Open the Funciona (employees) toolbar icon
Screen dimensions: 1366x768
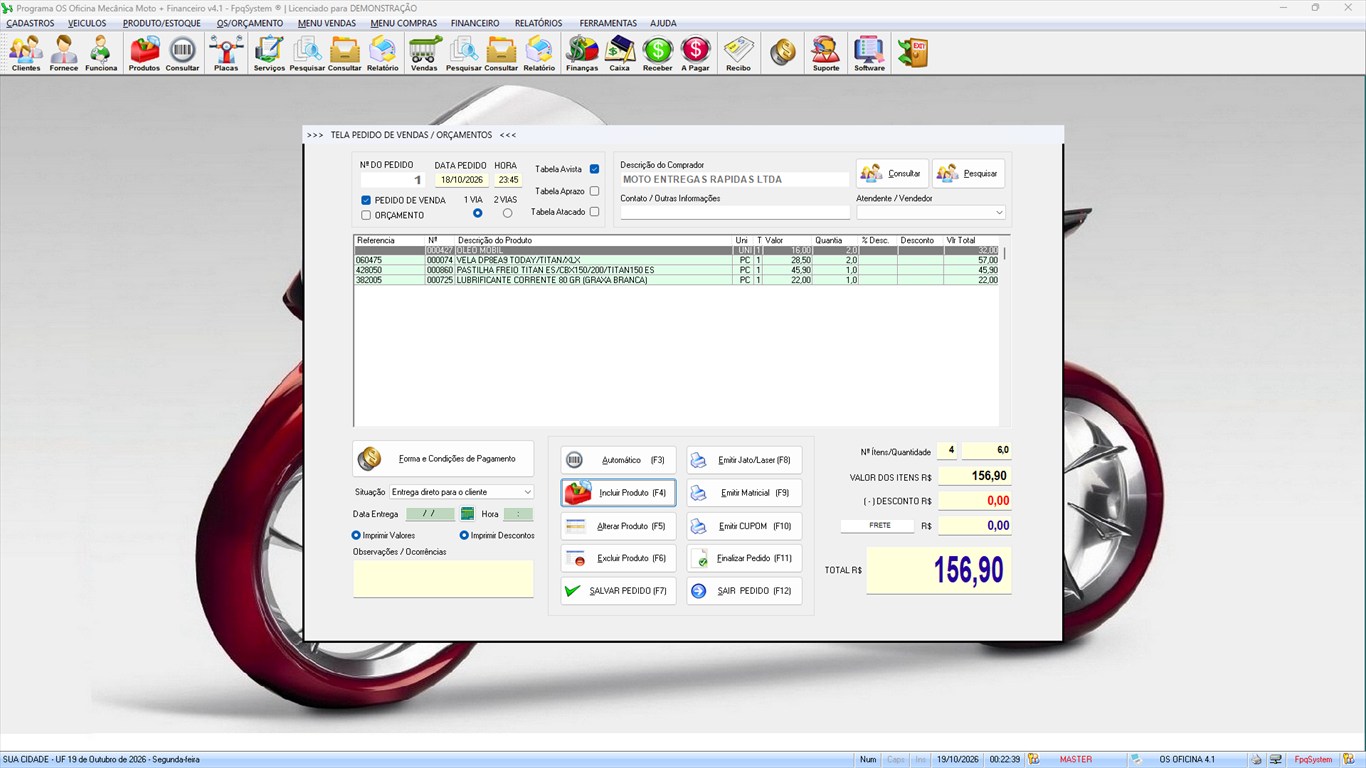[x=101, y=53]
